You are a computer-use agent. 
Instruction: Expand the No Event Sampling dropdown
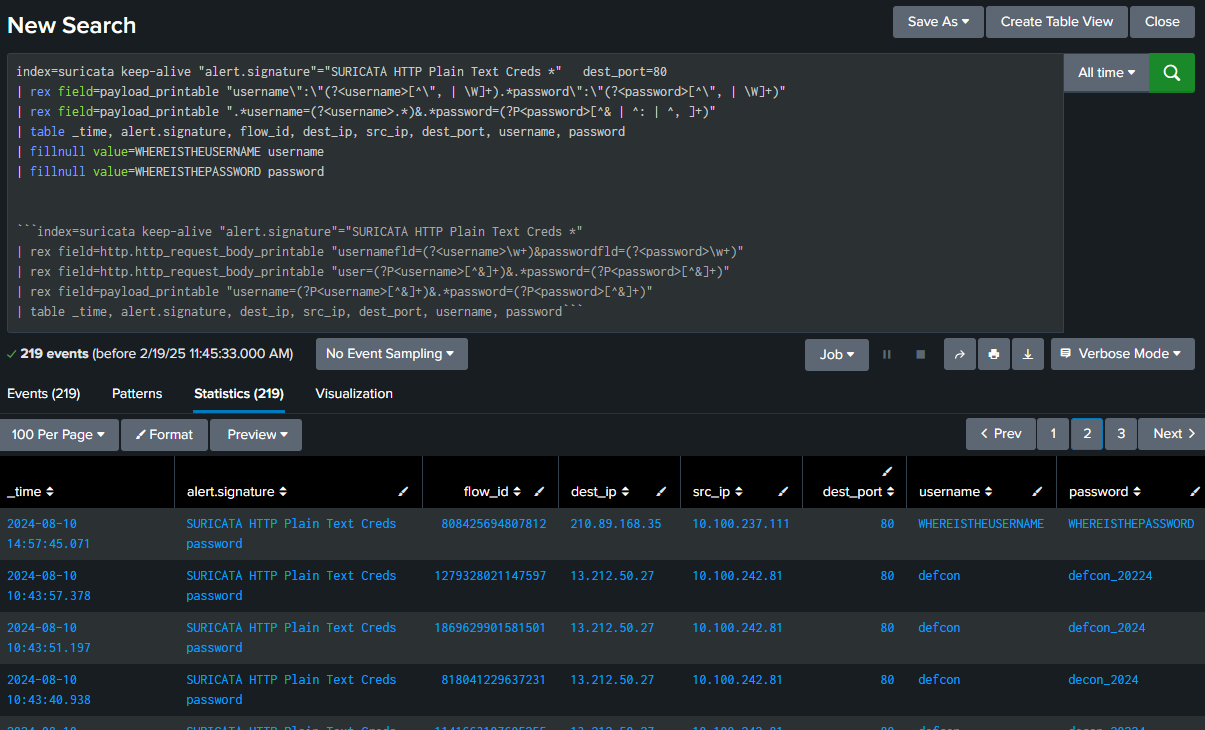tap(391, 354)
